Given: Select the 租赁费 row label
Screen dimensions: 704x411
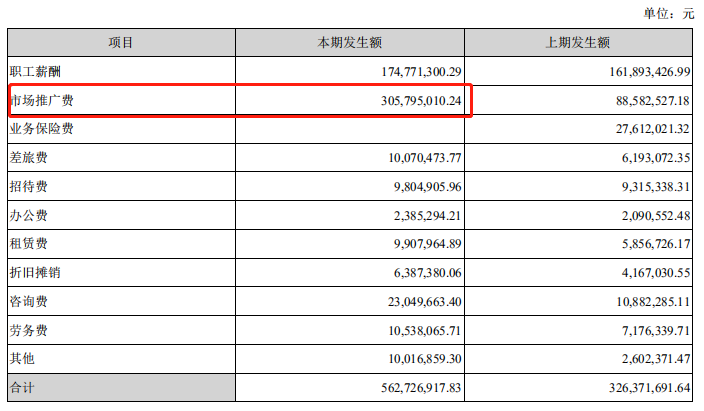Looking at the screenshot, I should 29,243.
